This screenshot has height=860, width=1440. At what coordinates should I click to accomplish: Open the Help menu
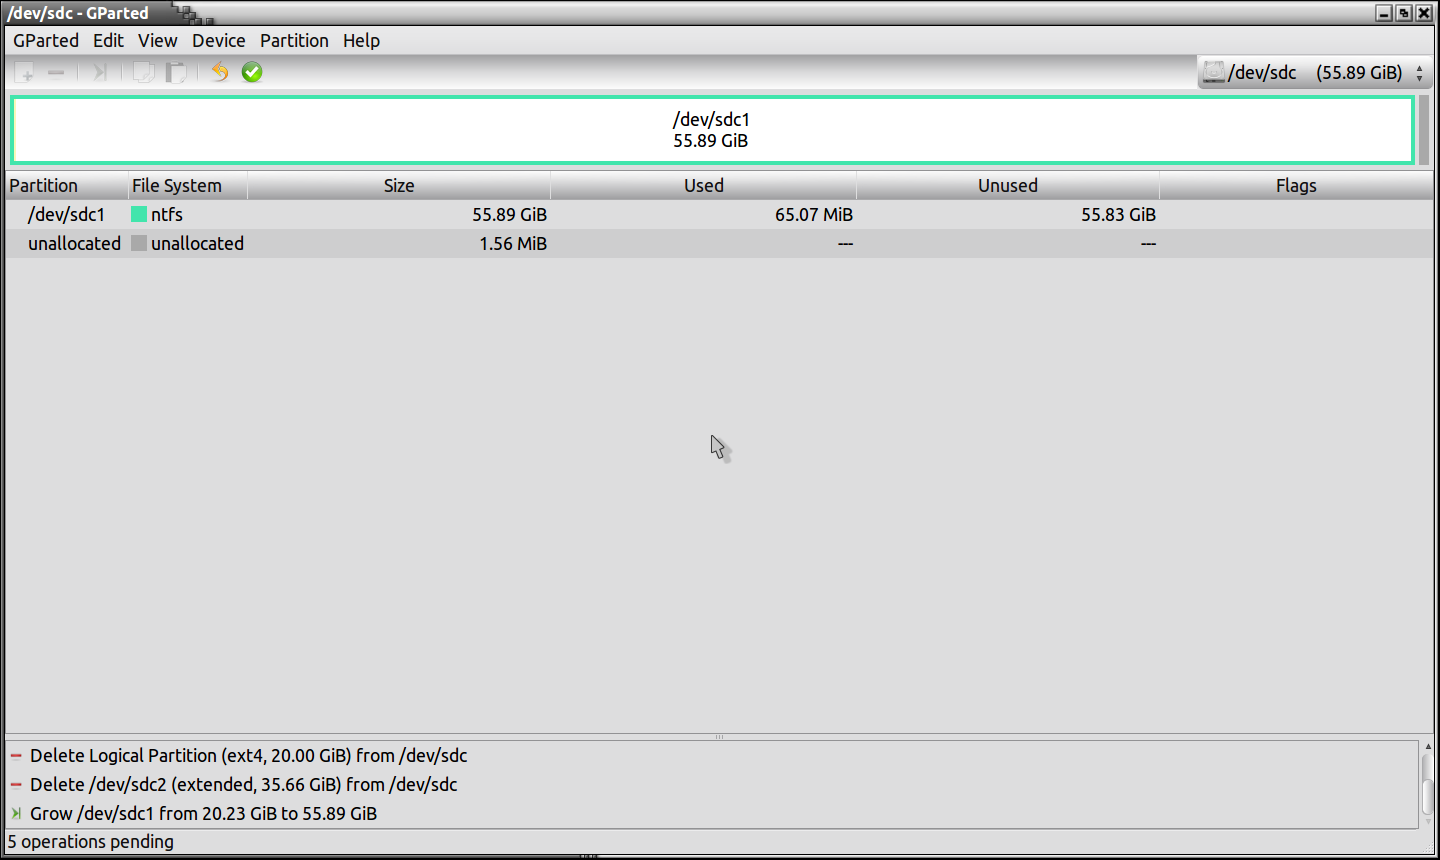click(x=361, y=40)
